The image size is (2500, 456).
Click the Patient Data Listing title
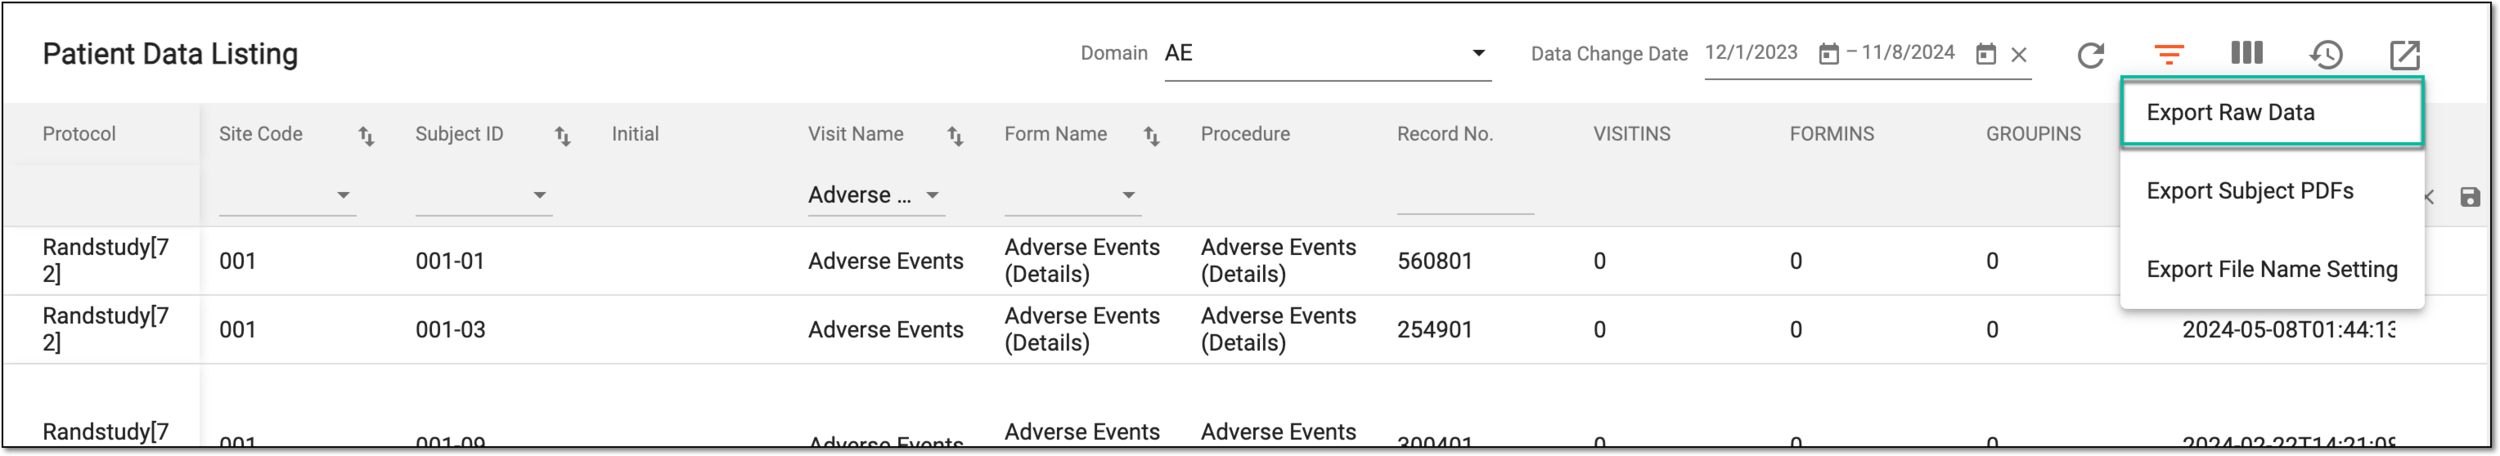(x=170, y=54)
